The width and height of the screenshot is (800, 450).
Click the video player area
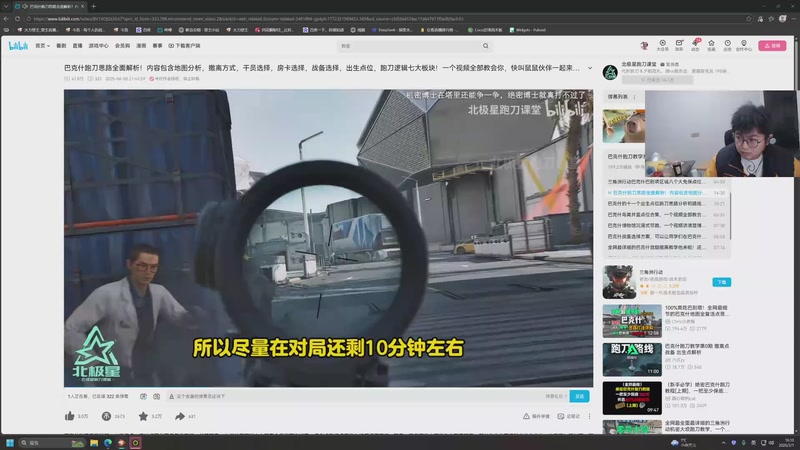coord(328,238)
